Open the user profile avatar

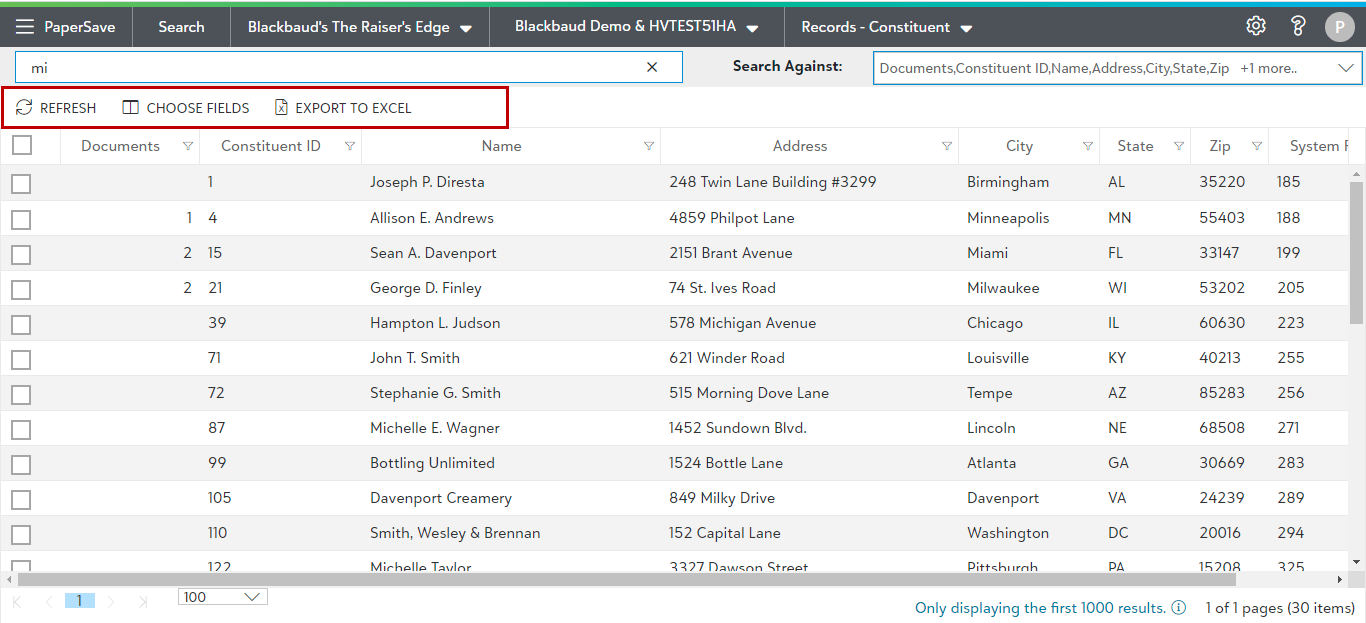(1339, 27)
